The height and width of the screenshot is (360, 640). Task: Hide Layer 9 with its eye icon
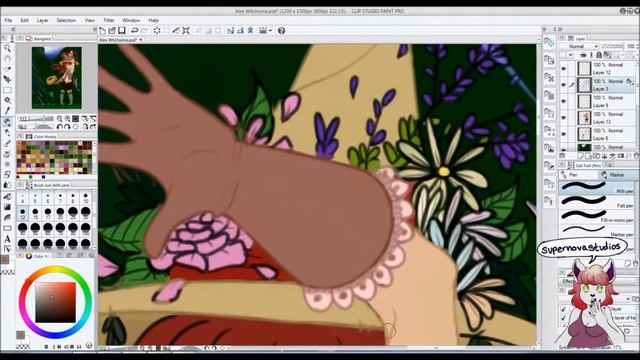click(563, 101)
